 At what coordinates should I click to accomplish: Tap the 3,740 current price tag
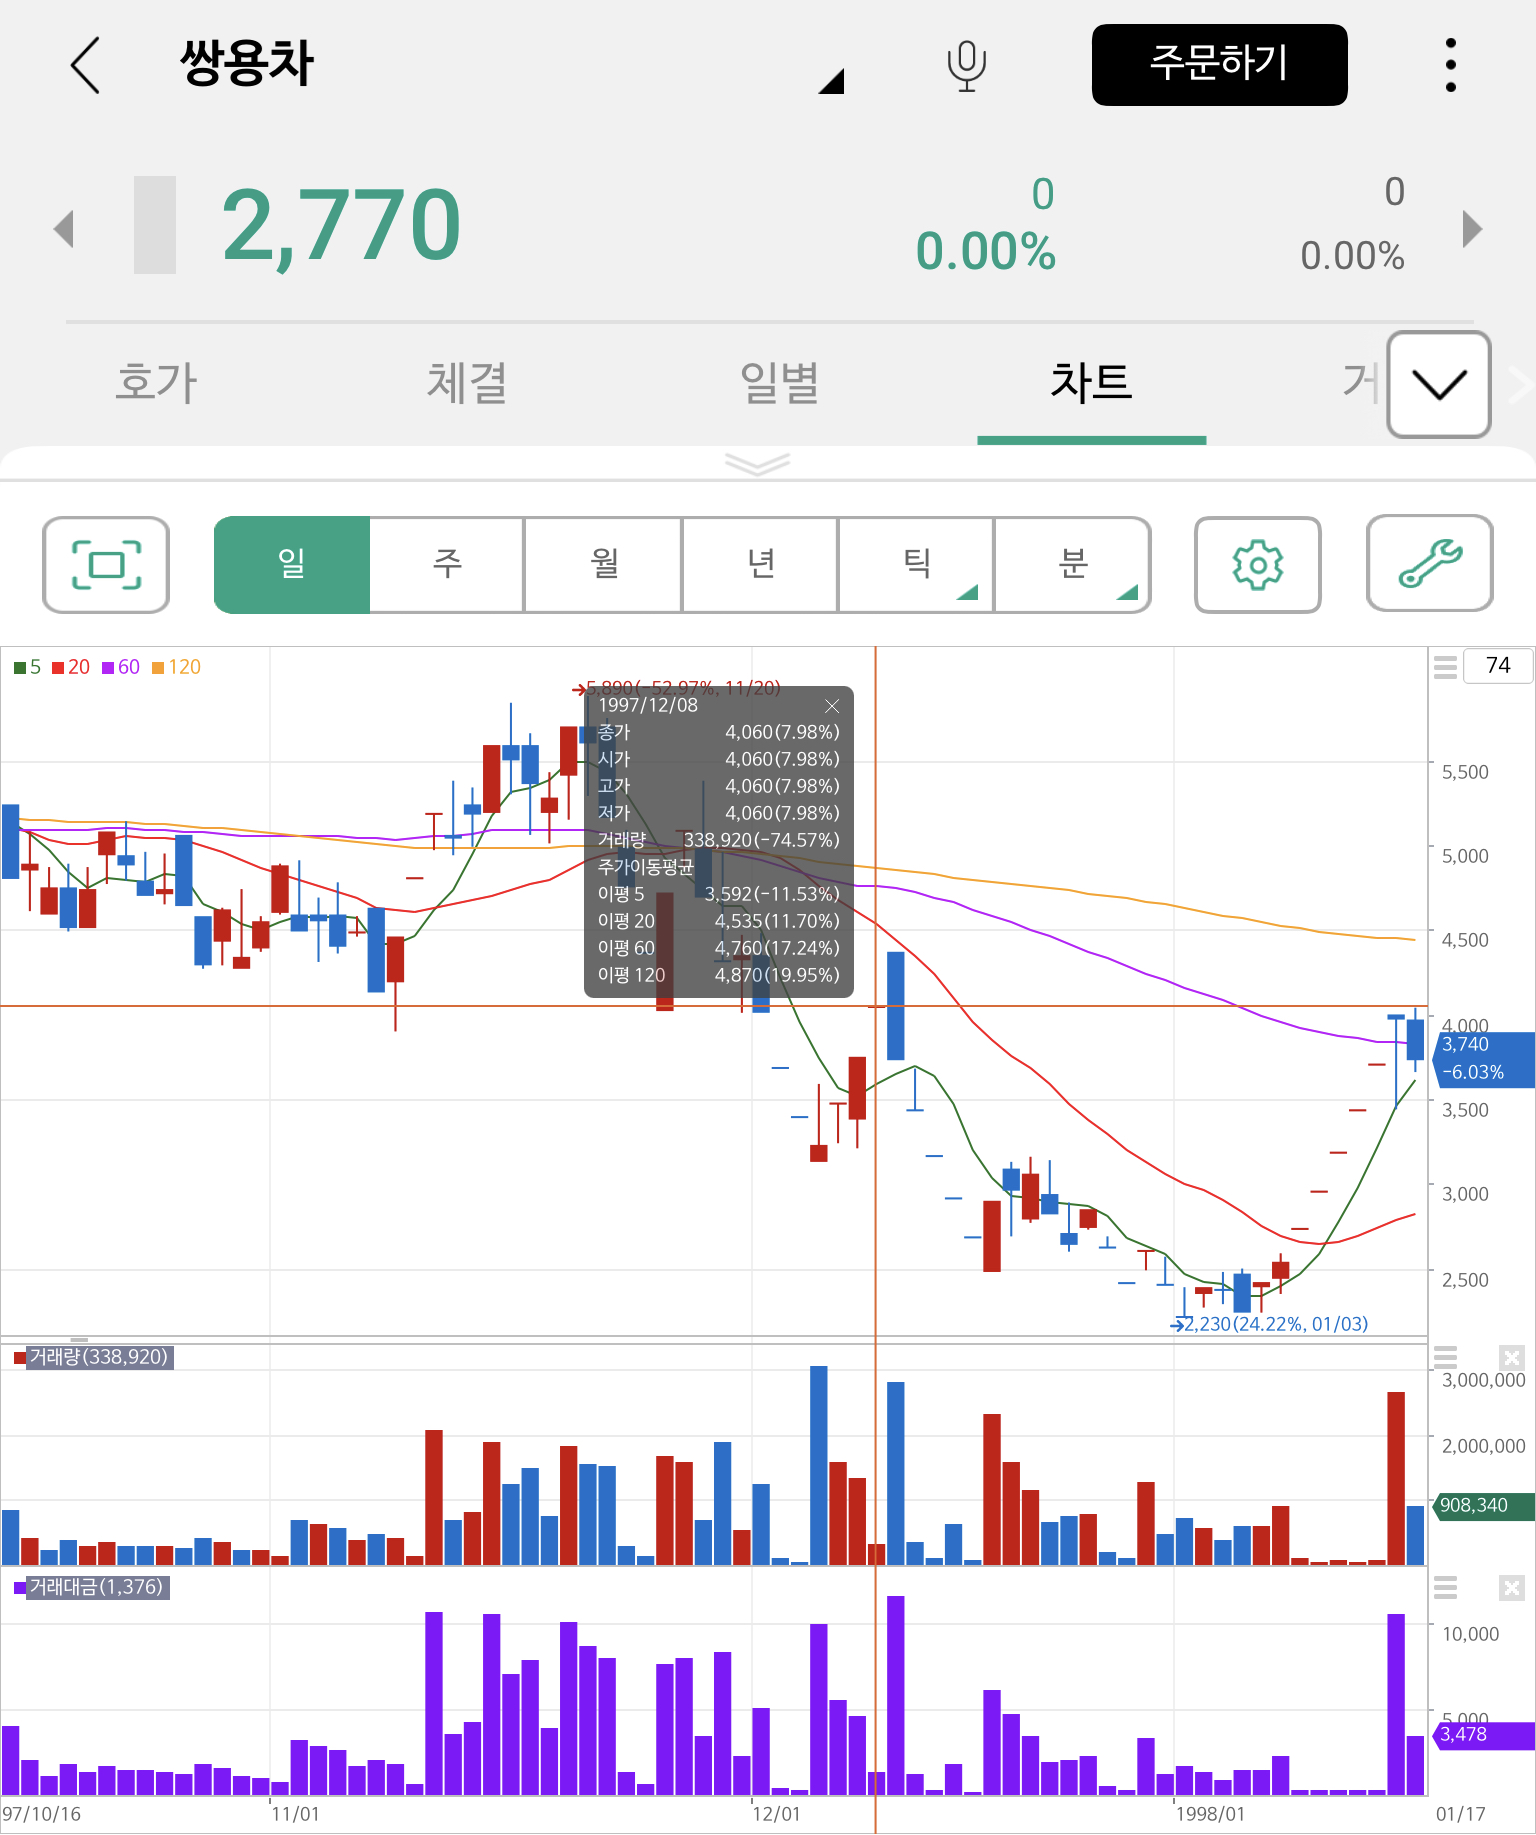point(1484,1059)
